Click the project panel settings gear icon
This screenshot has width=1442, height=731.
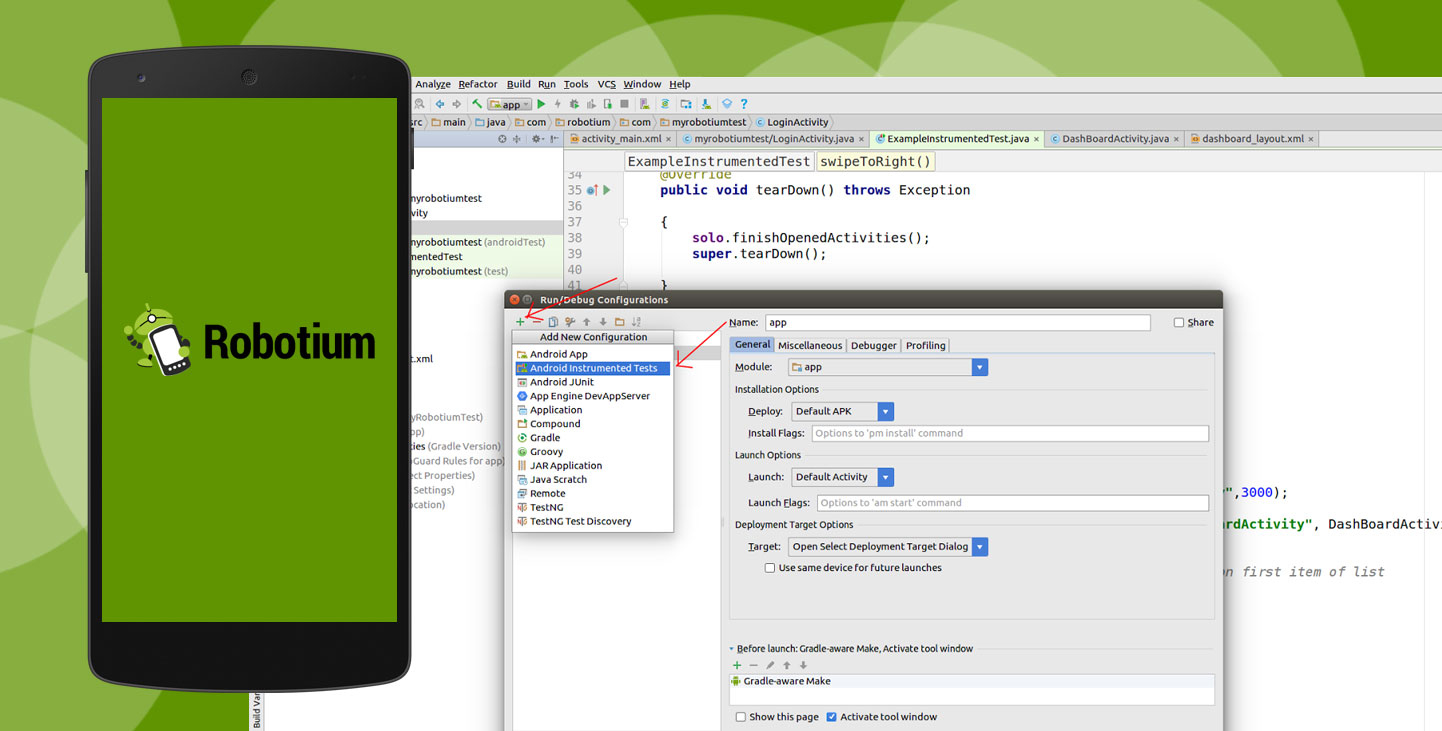pyautogui.click(x=537, y=139)
